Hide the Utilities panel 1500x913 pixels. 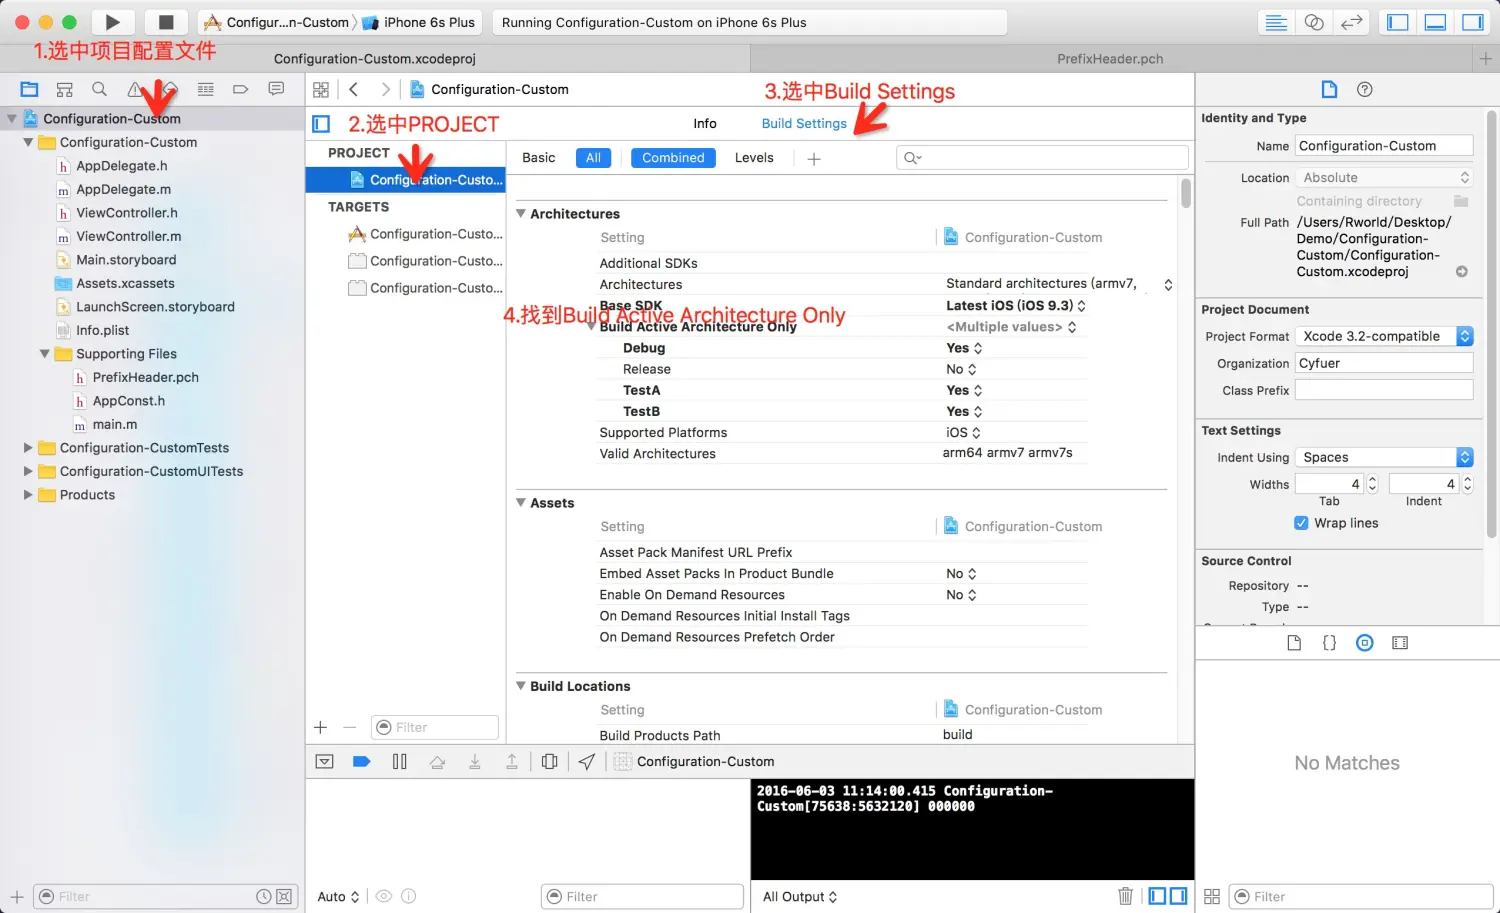click(1472, 22)
